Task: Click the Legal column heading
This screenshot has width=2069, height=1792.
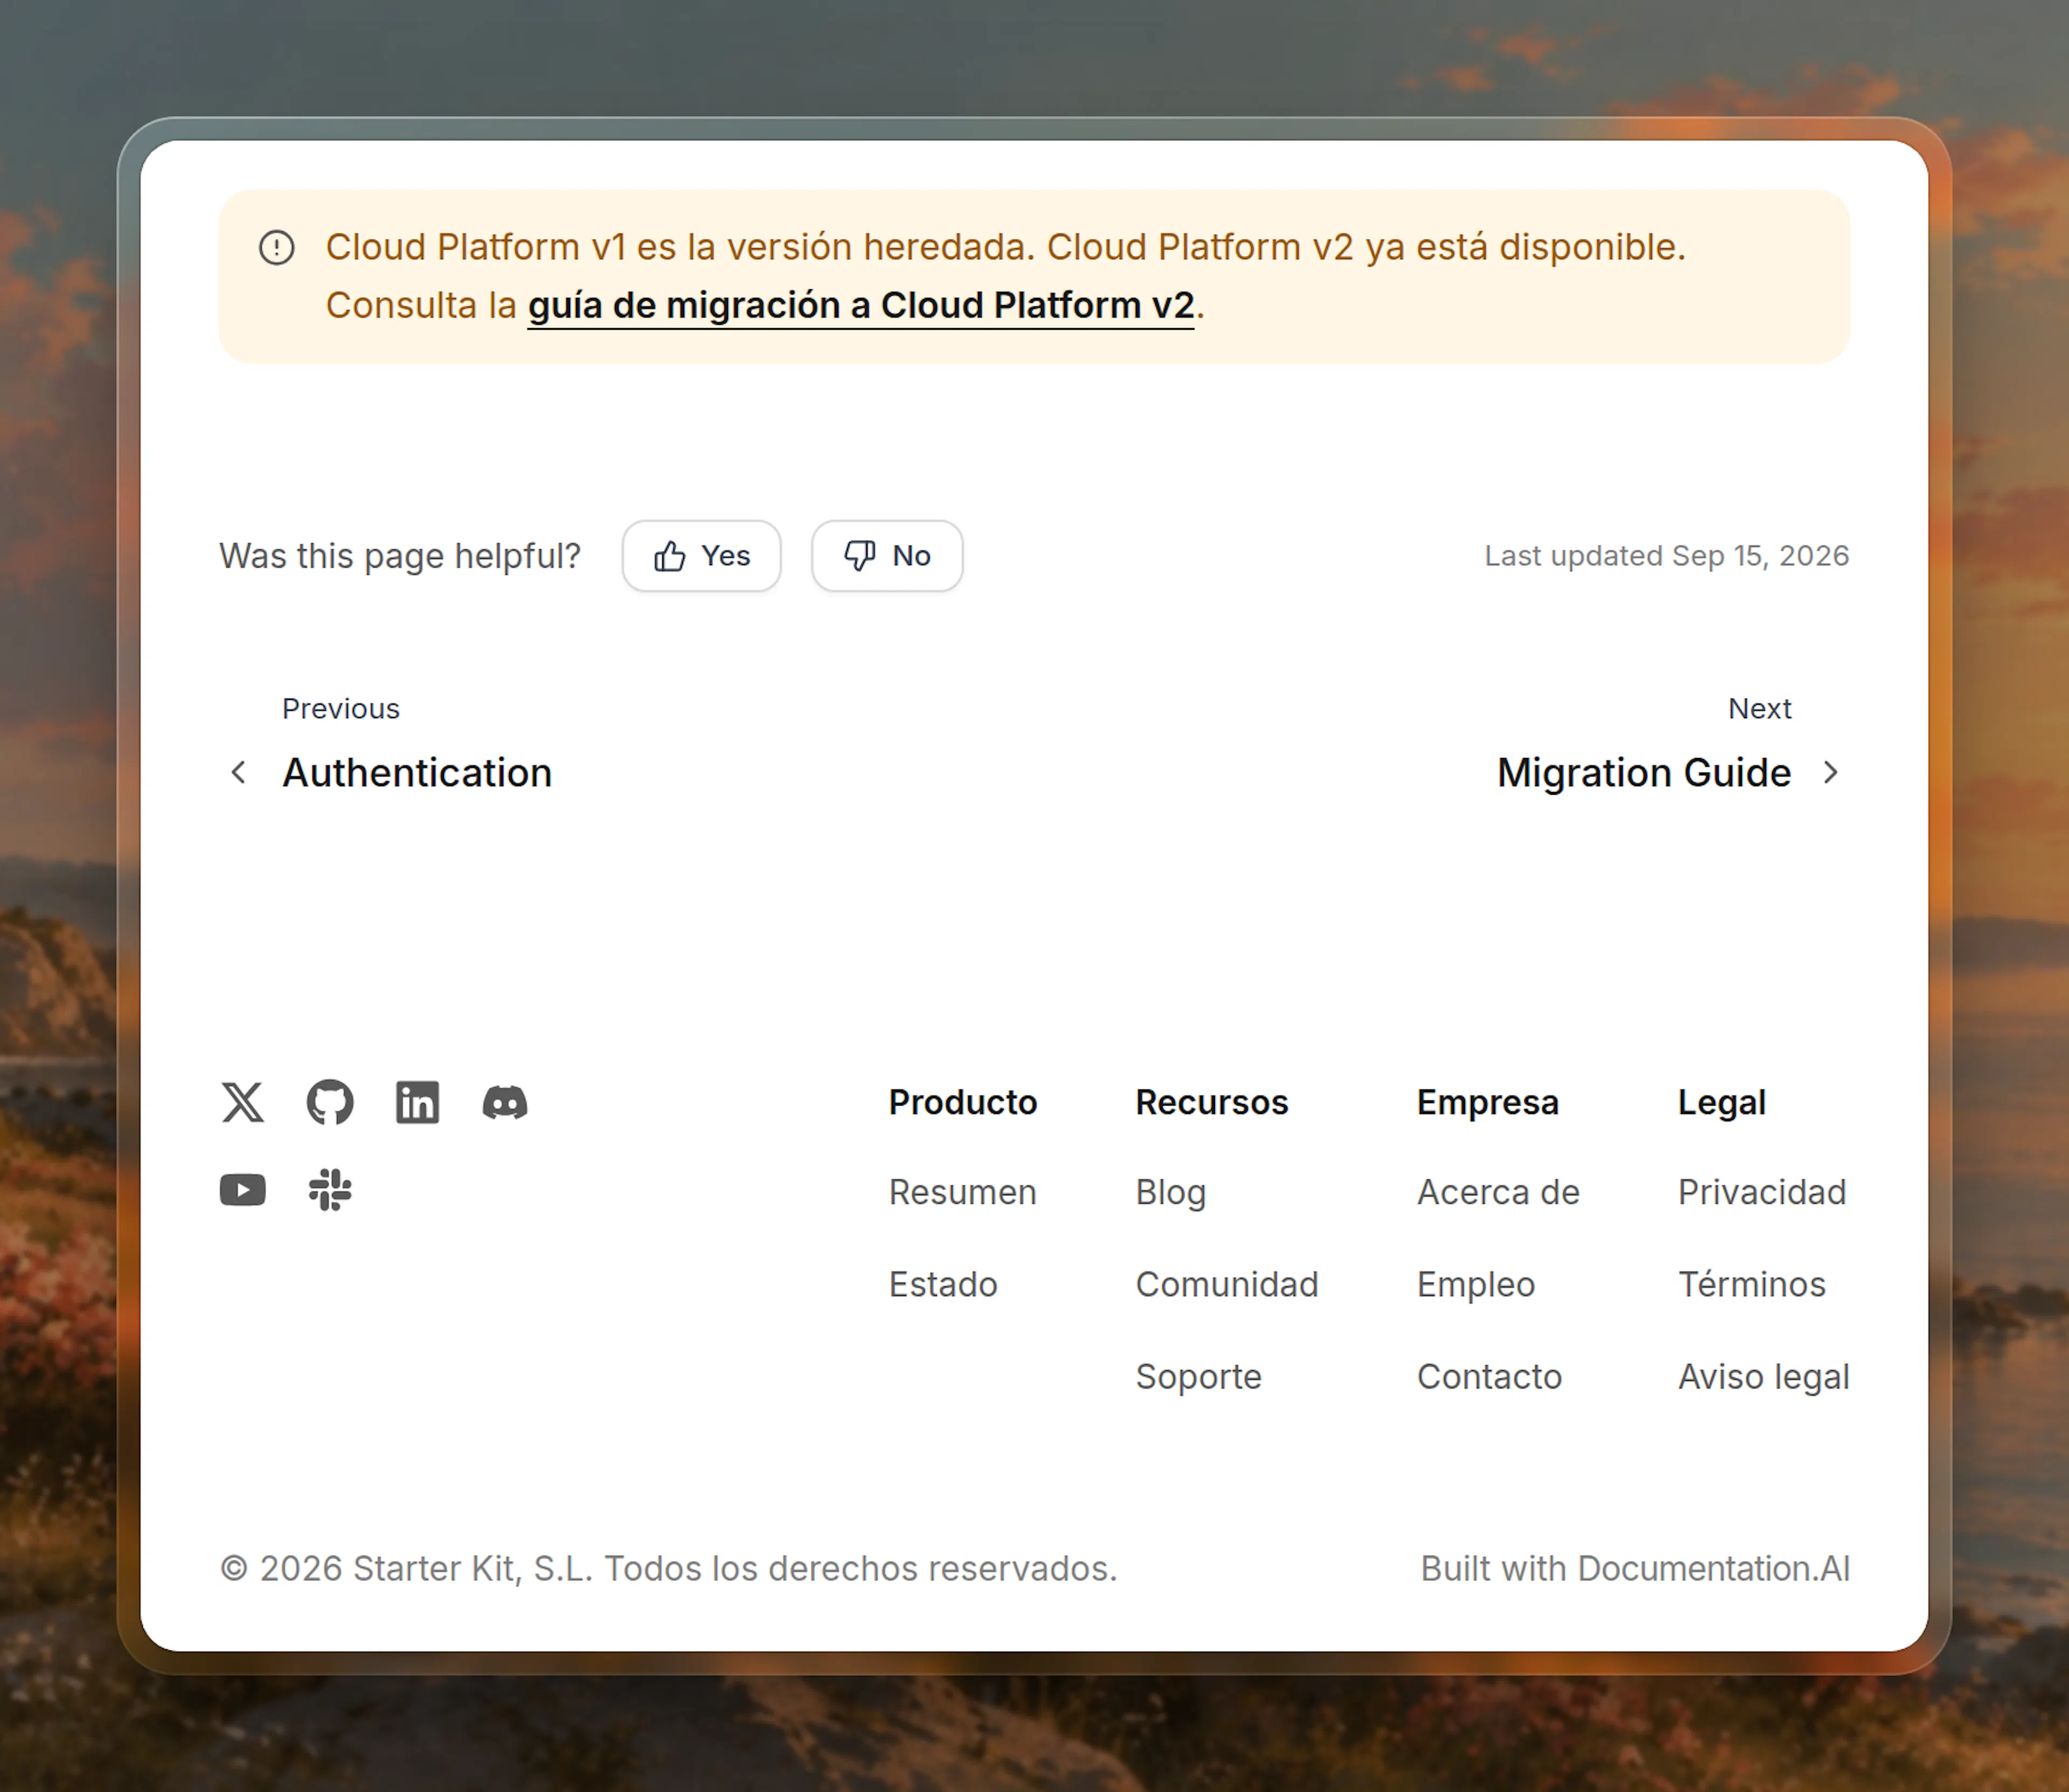Action: (1721, 1102)
